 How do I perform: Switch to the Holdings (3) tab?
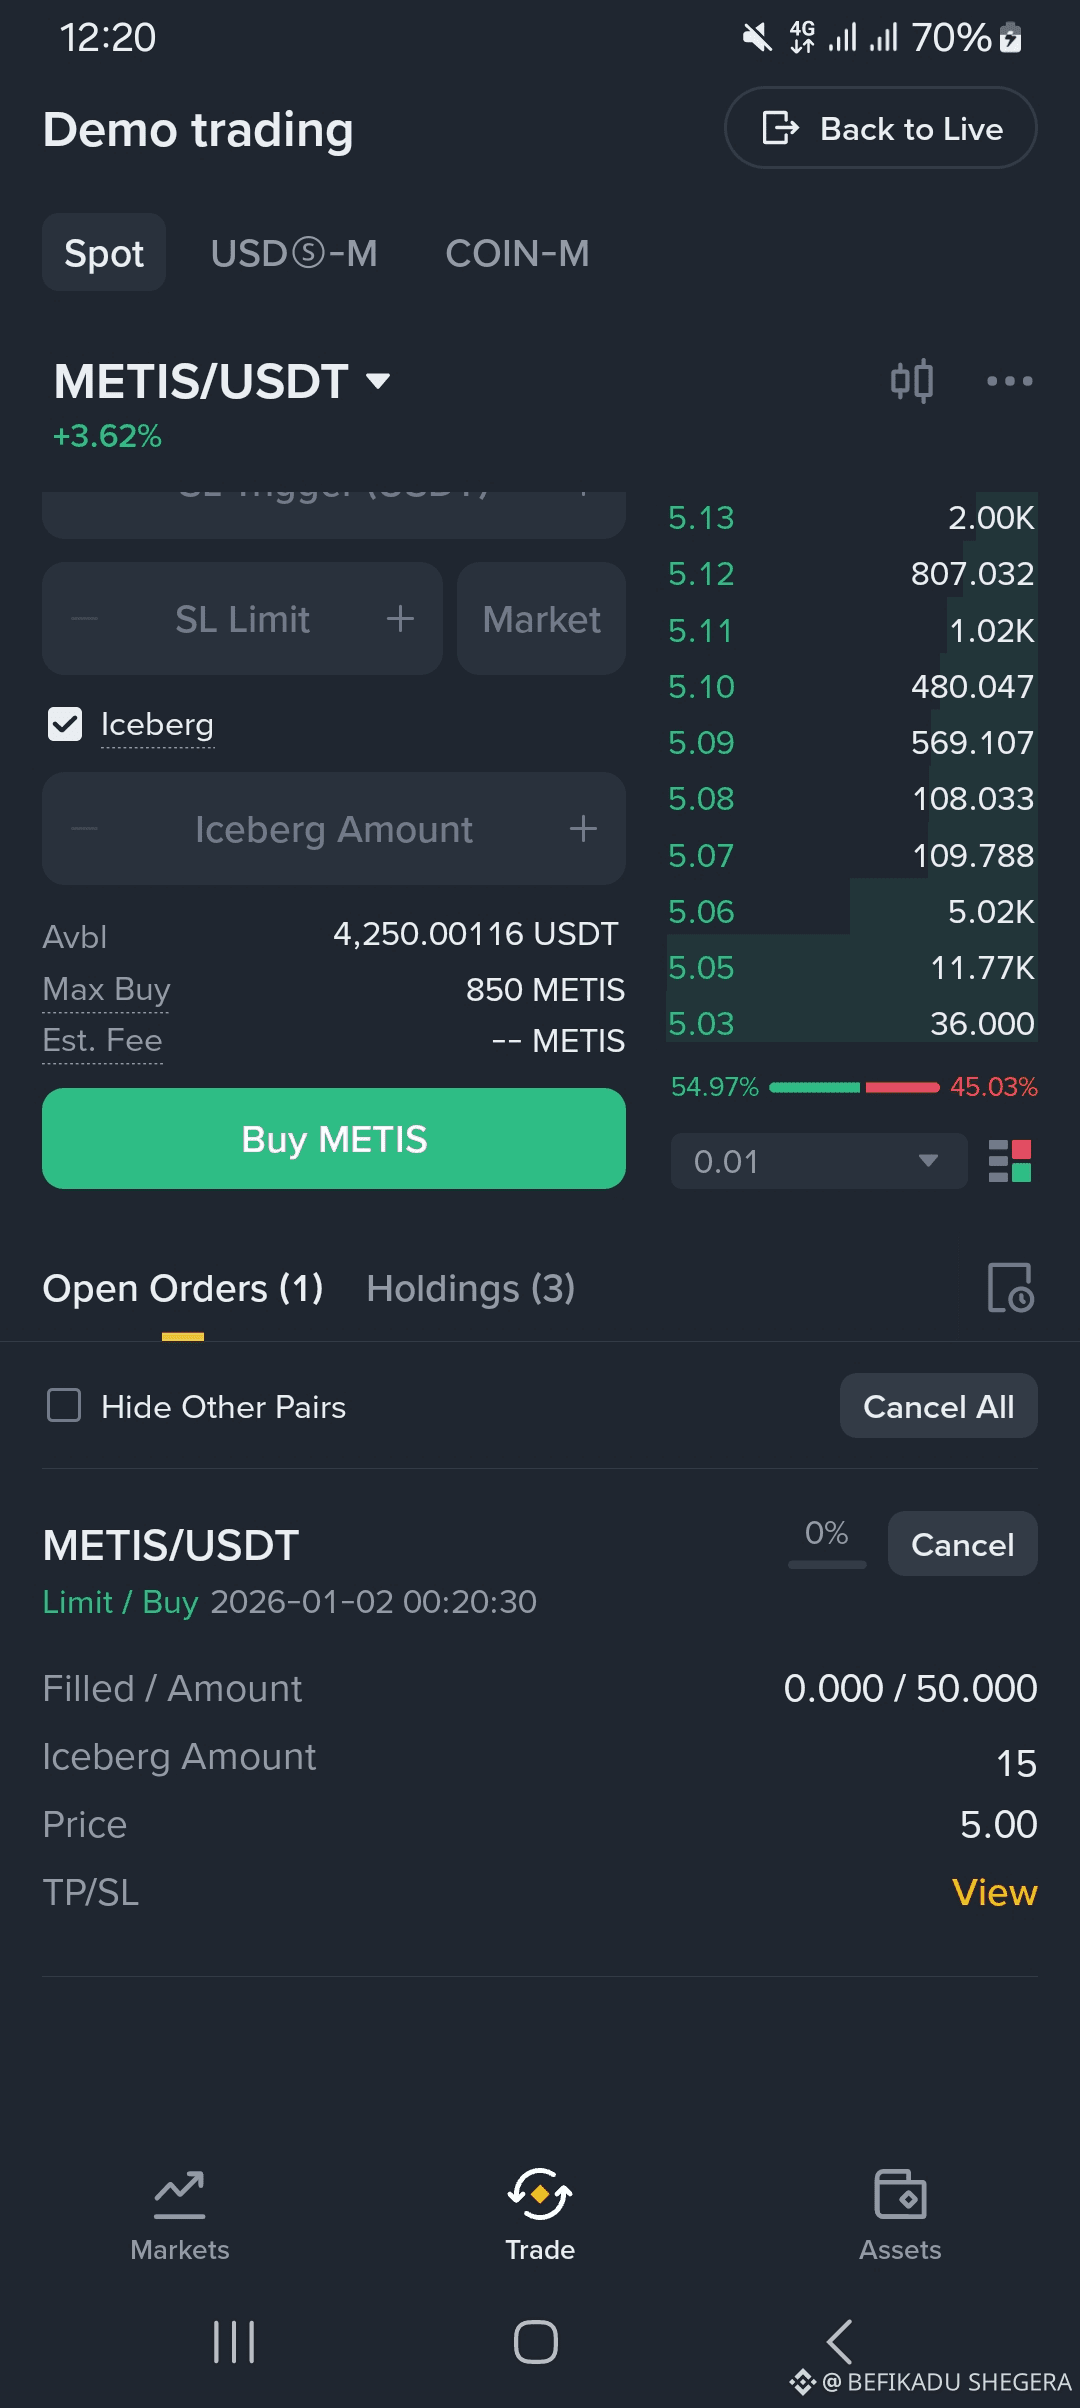(x=470, y=1289)
